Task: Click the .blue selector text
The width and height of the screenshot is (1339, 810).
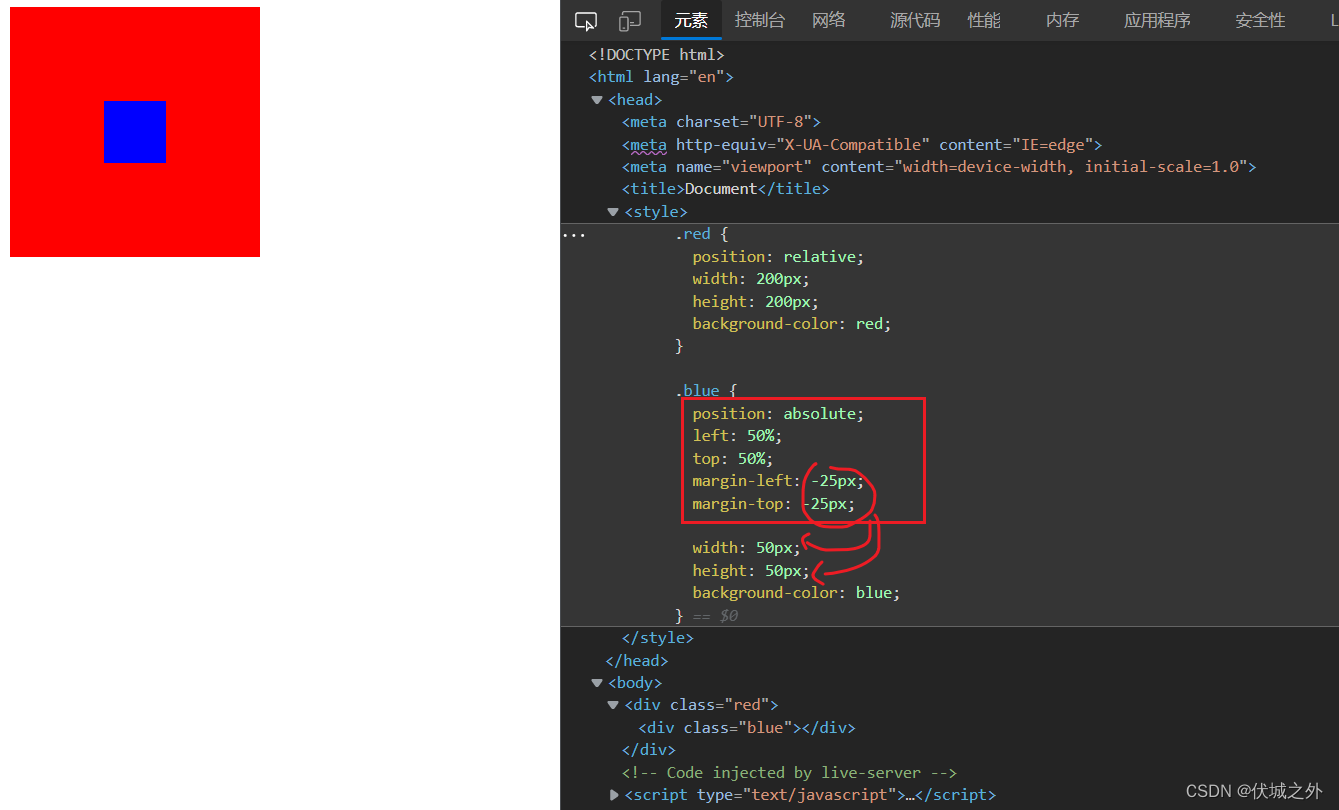Action: pos(697,391)
